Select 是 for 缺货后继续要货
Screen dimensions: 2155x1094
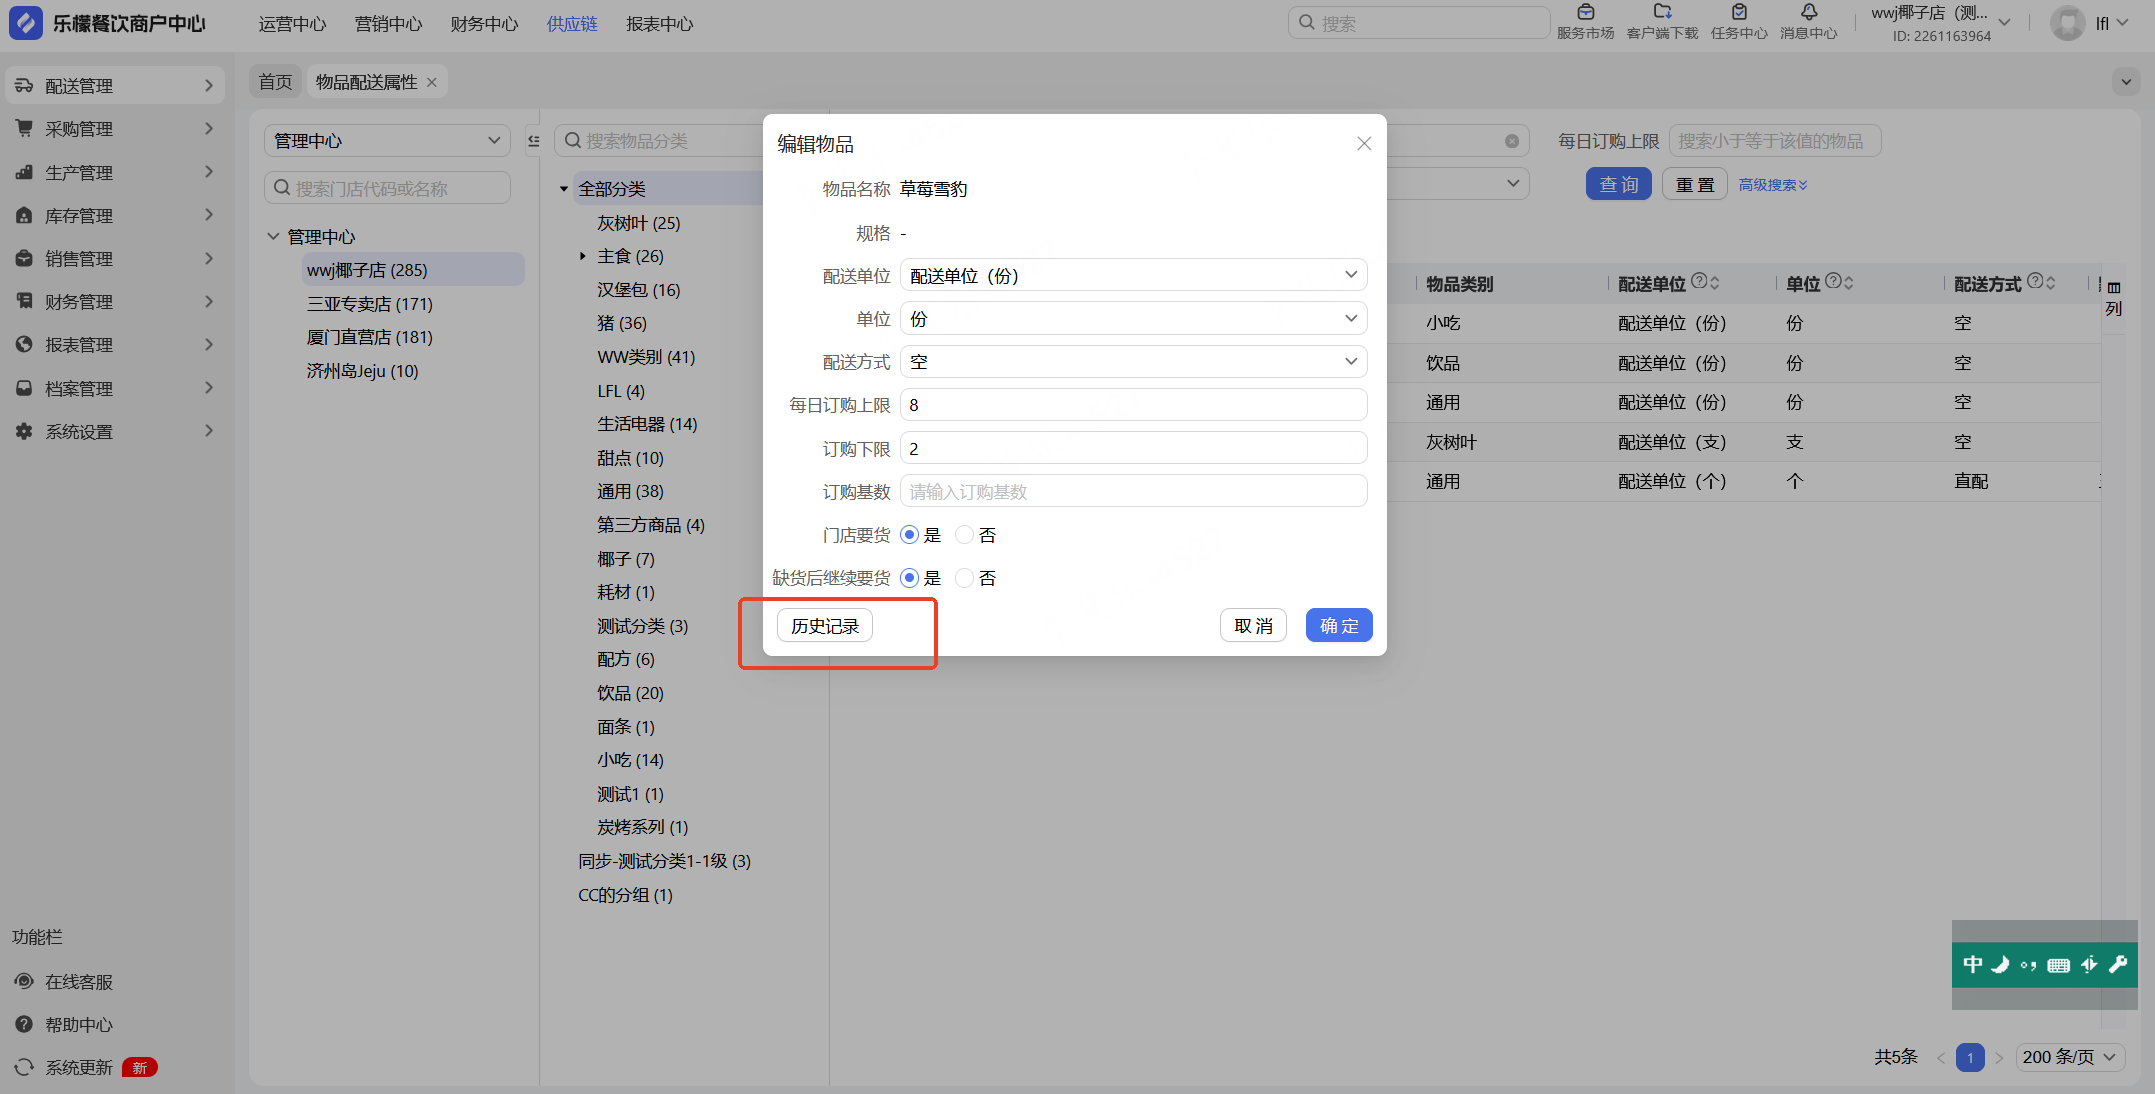pos(909,578)
